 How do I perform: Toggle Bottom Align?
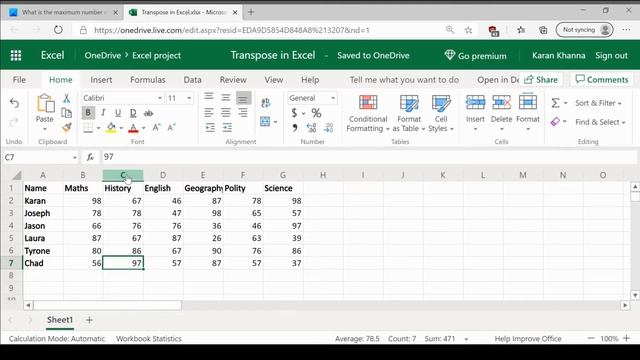coord(243,98)
